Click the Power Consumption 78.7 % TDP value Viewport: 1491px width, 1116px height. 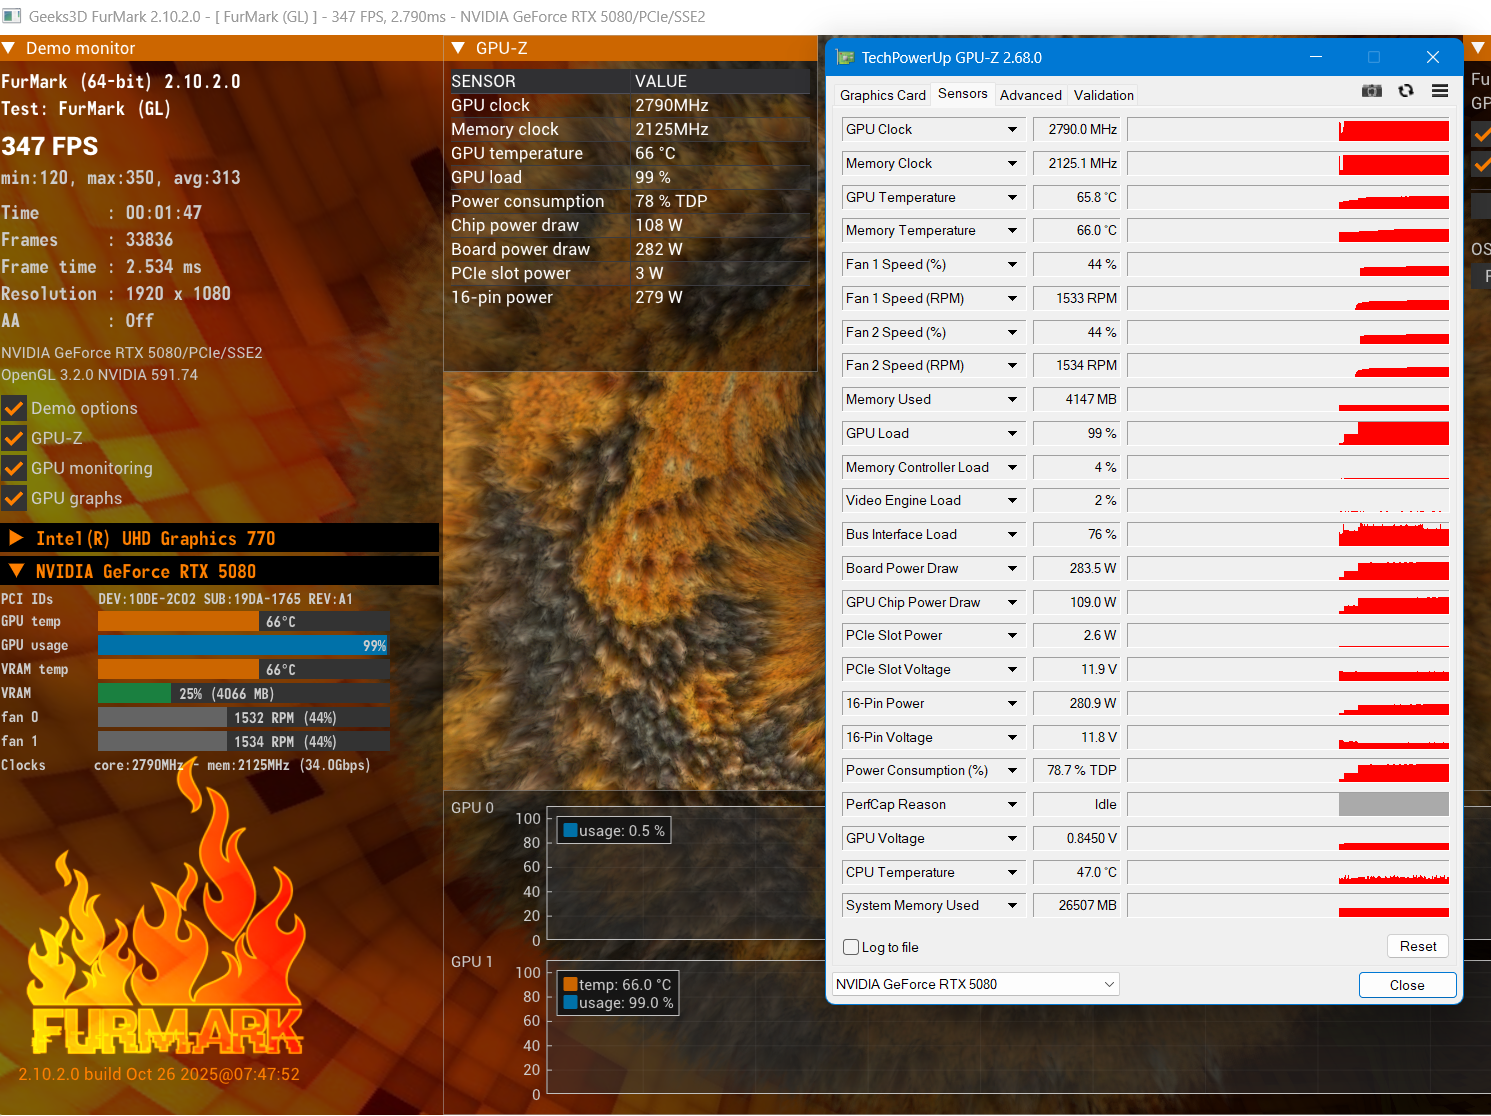(x=1078, y=770)
